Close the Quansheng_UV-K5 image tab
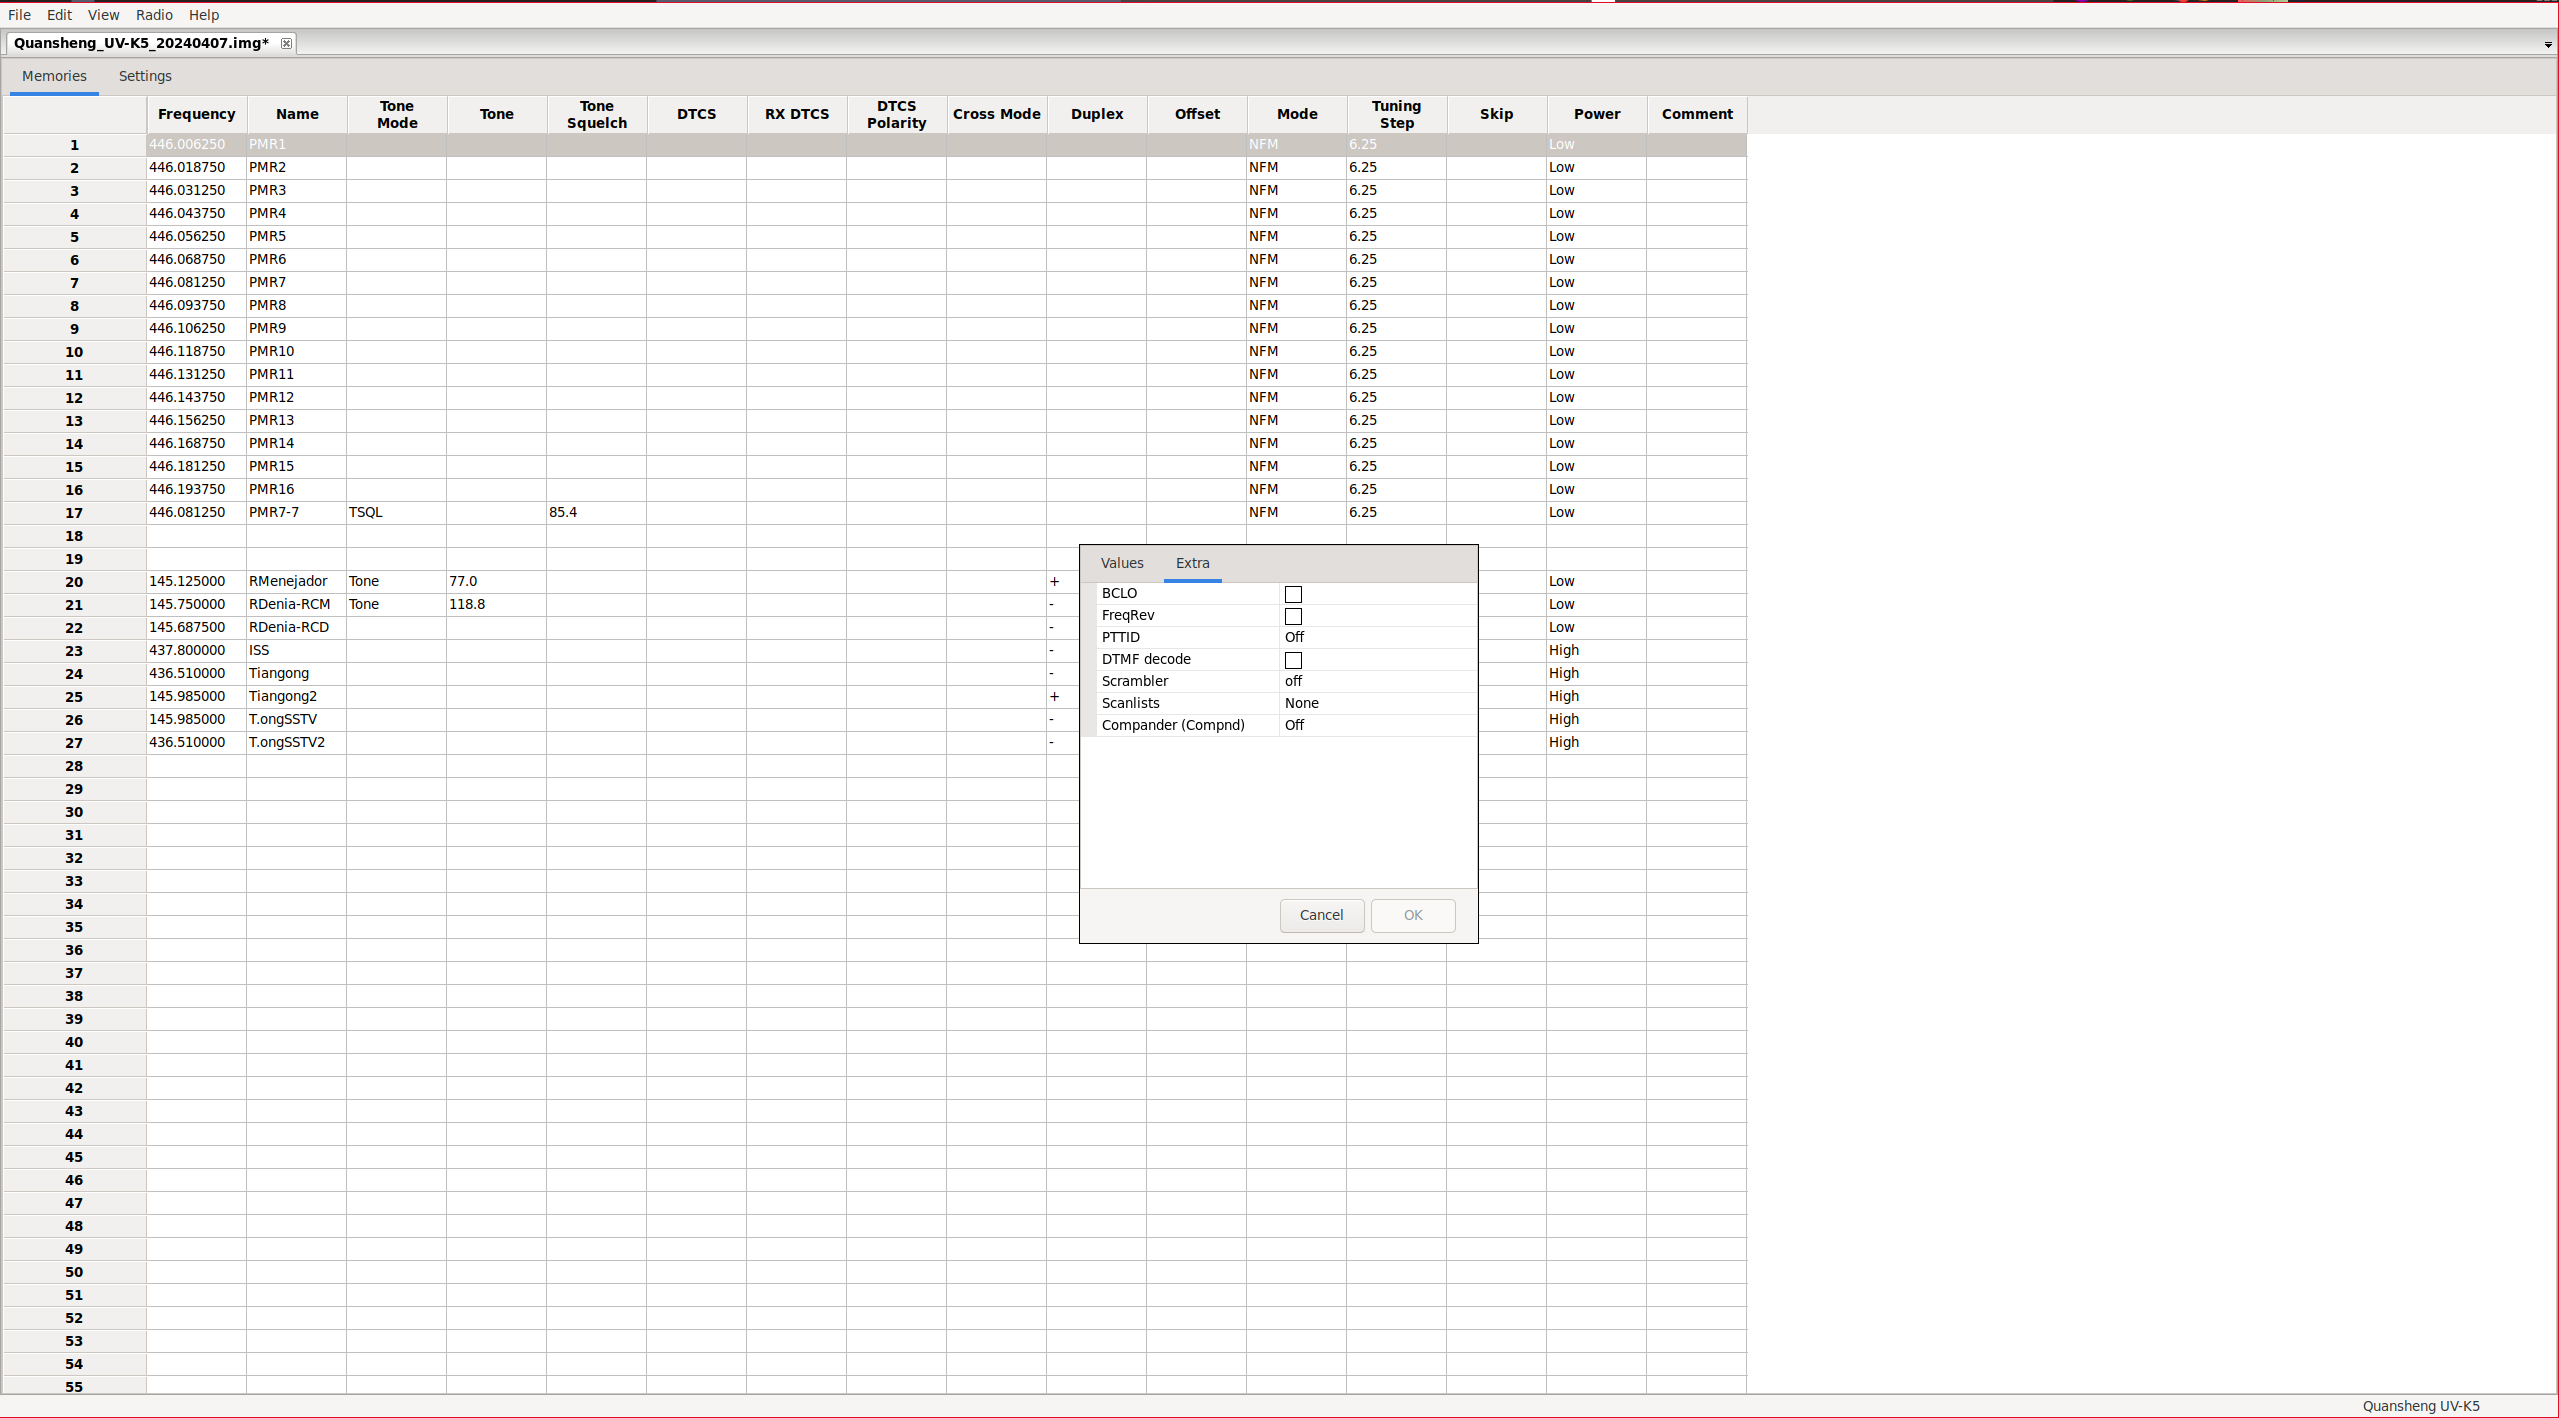Viewport: 2559px width, 1418px height. point(286,43)
